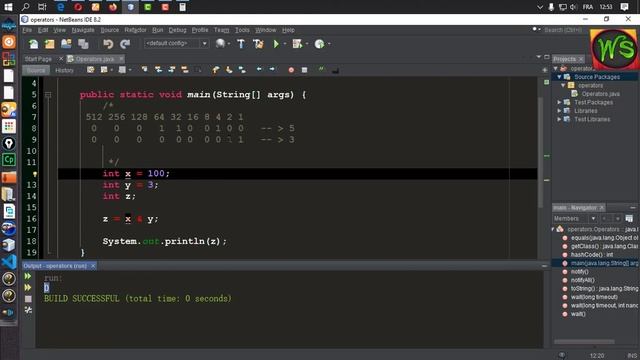Collapse the Source Packages tree node

(559, 77)
